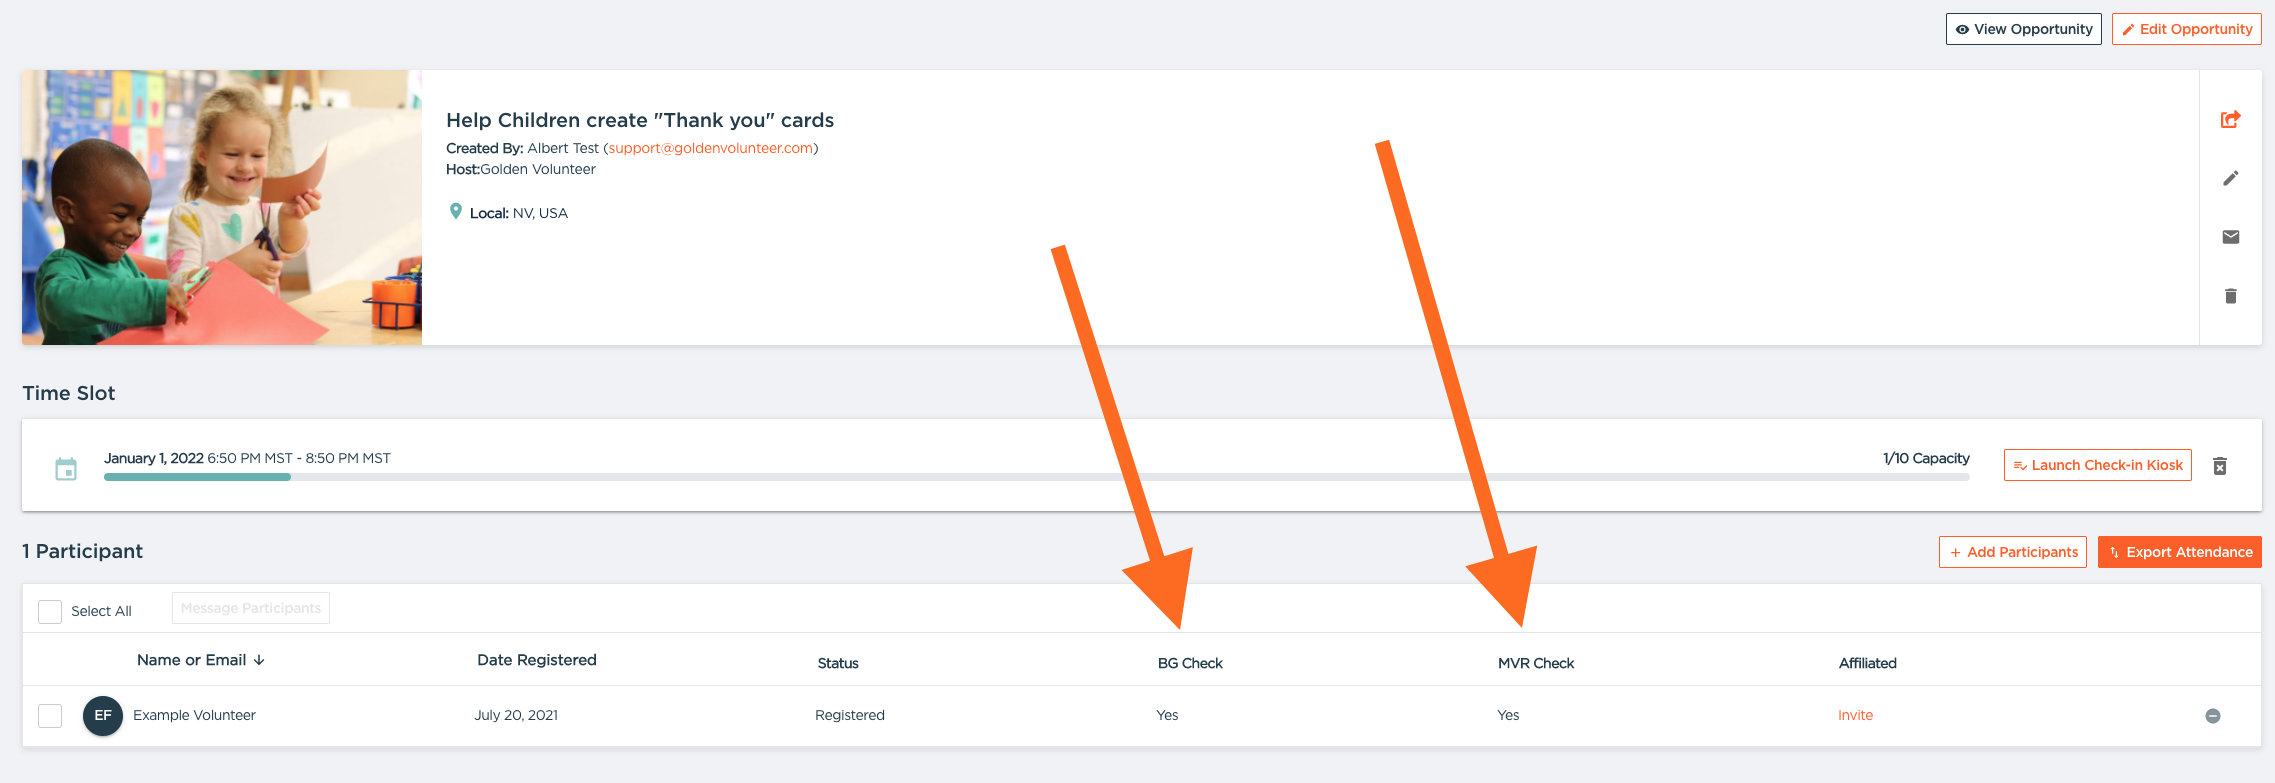Remove Example Volunteer using minus icon
Screen dimensions: 2275x783
click(x=2213, y=716)
